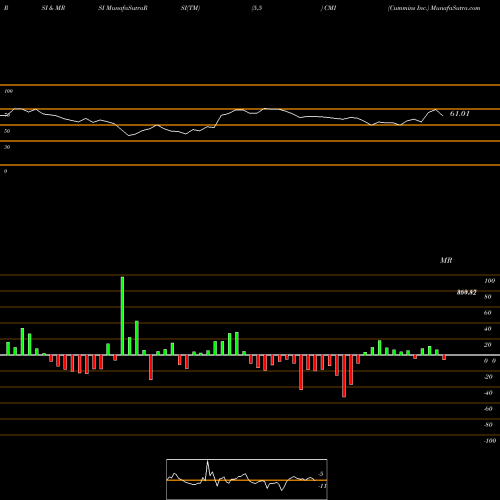Viewport: 500px width, 500px height.
Task: Click the 899.92 value in MR panel
Action: [x=466, y=292]
